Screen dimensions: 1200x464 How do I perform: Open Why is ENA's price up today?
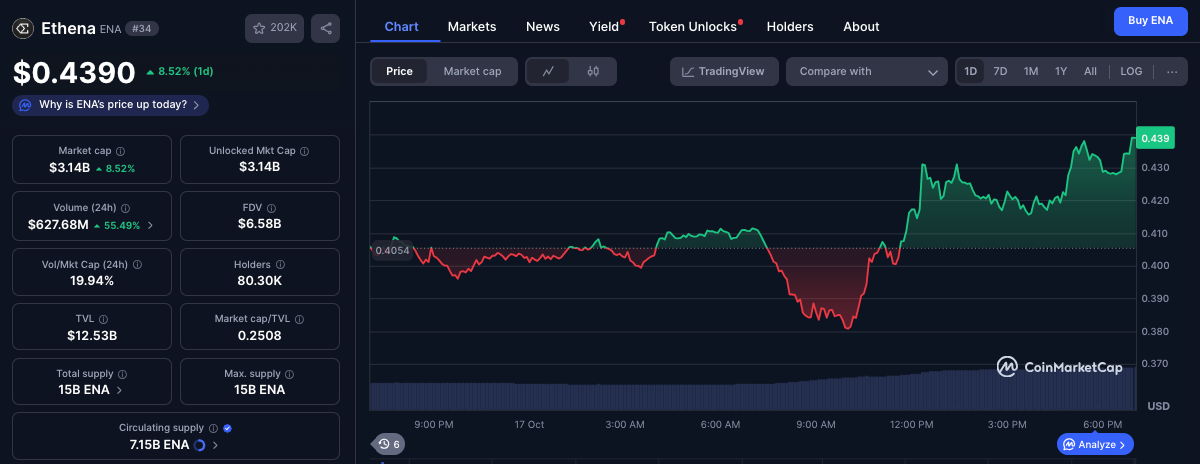click(x=111, y=105)
